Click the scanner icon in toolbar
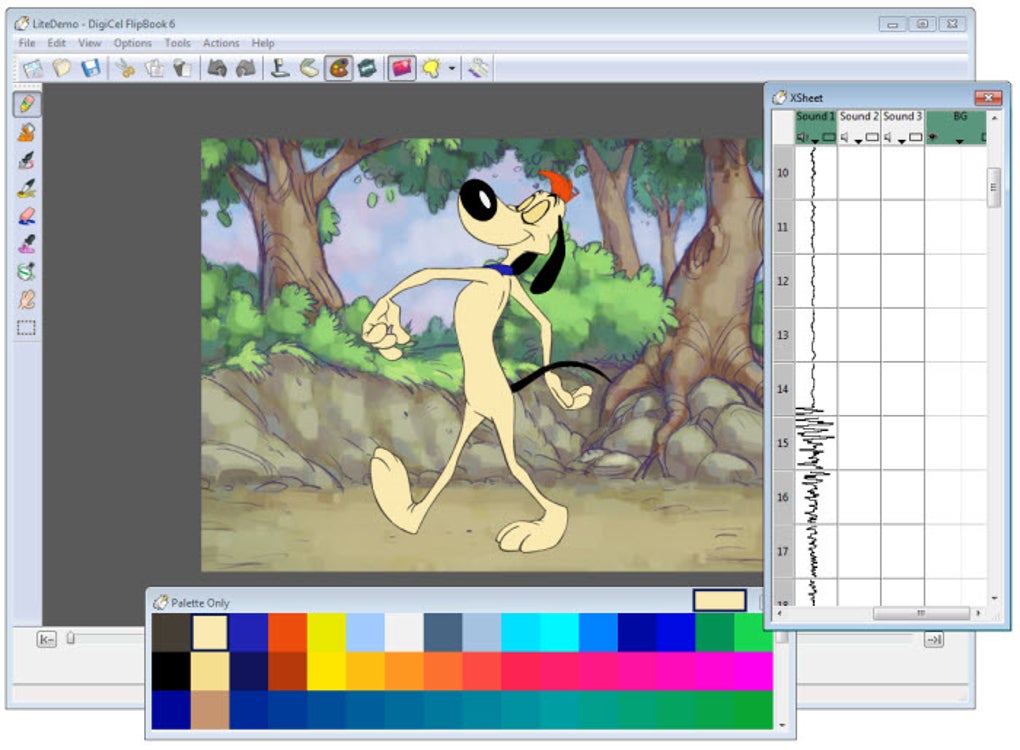This screenshot has width=1020, height=750. (x=310, y=68)
